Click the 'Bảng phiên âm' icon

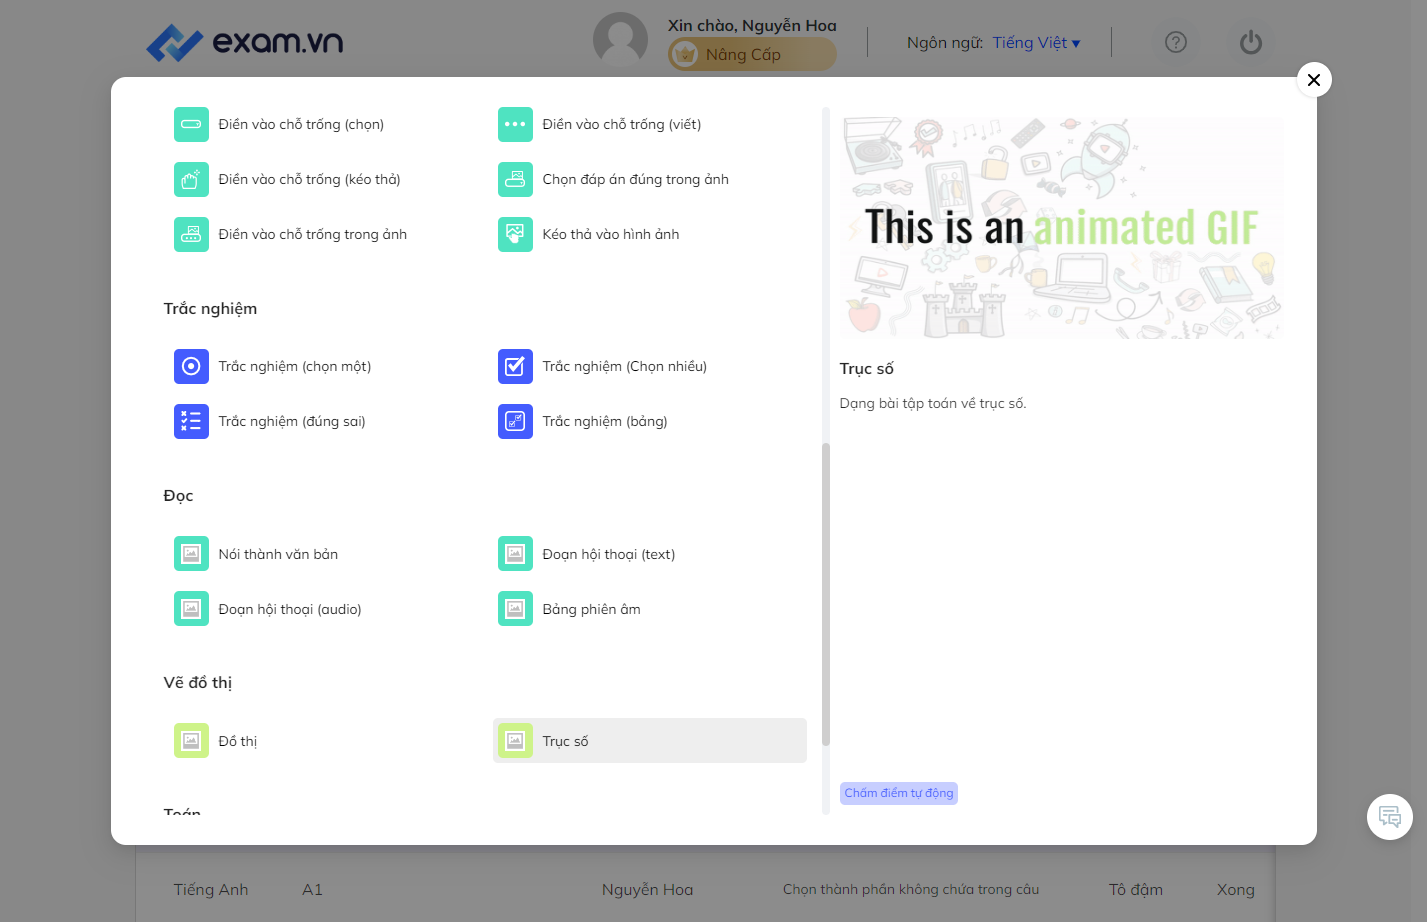click(515, 608)
